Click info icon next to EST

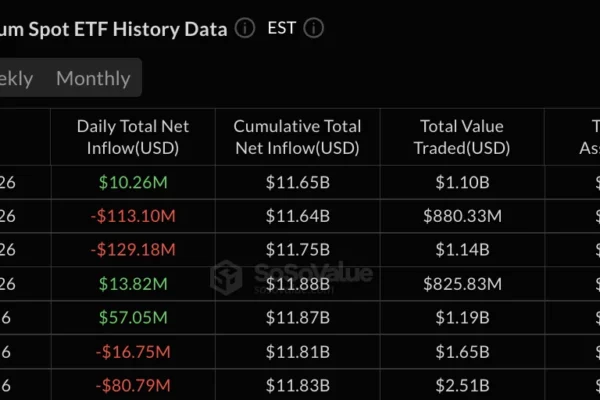(314, 28)
